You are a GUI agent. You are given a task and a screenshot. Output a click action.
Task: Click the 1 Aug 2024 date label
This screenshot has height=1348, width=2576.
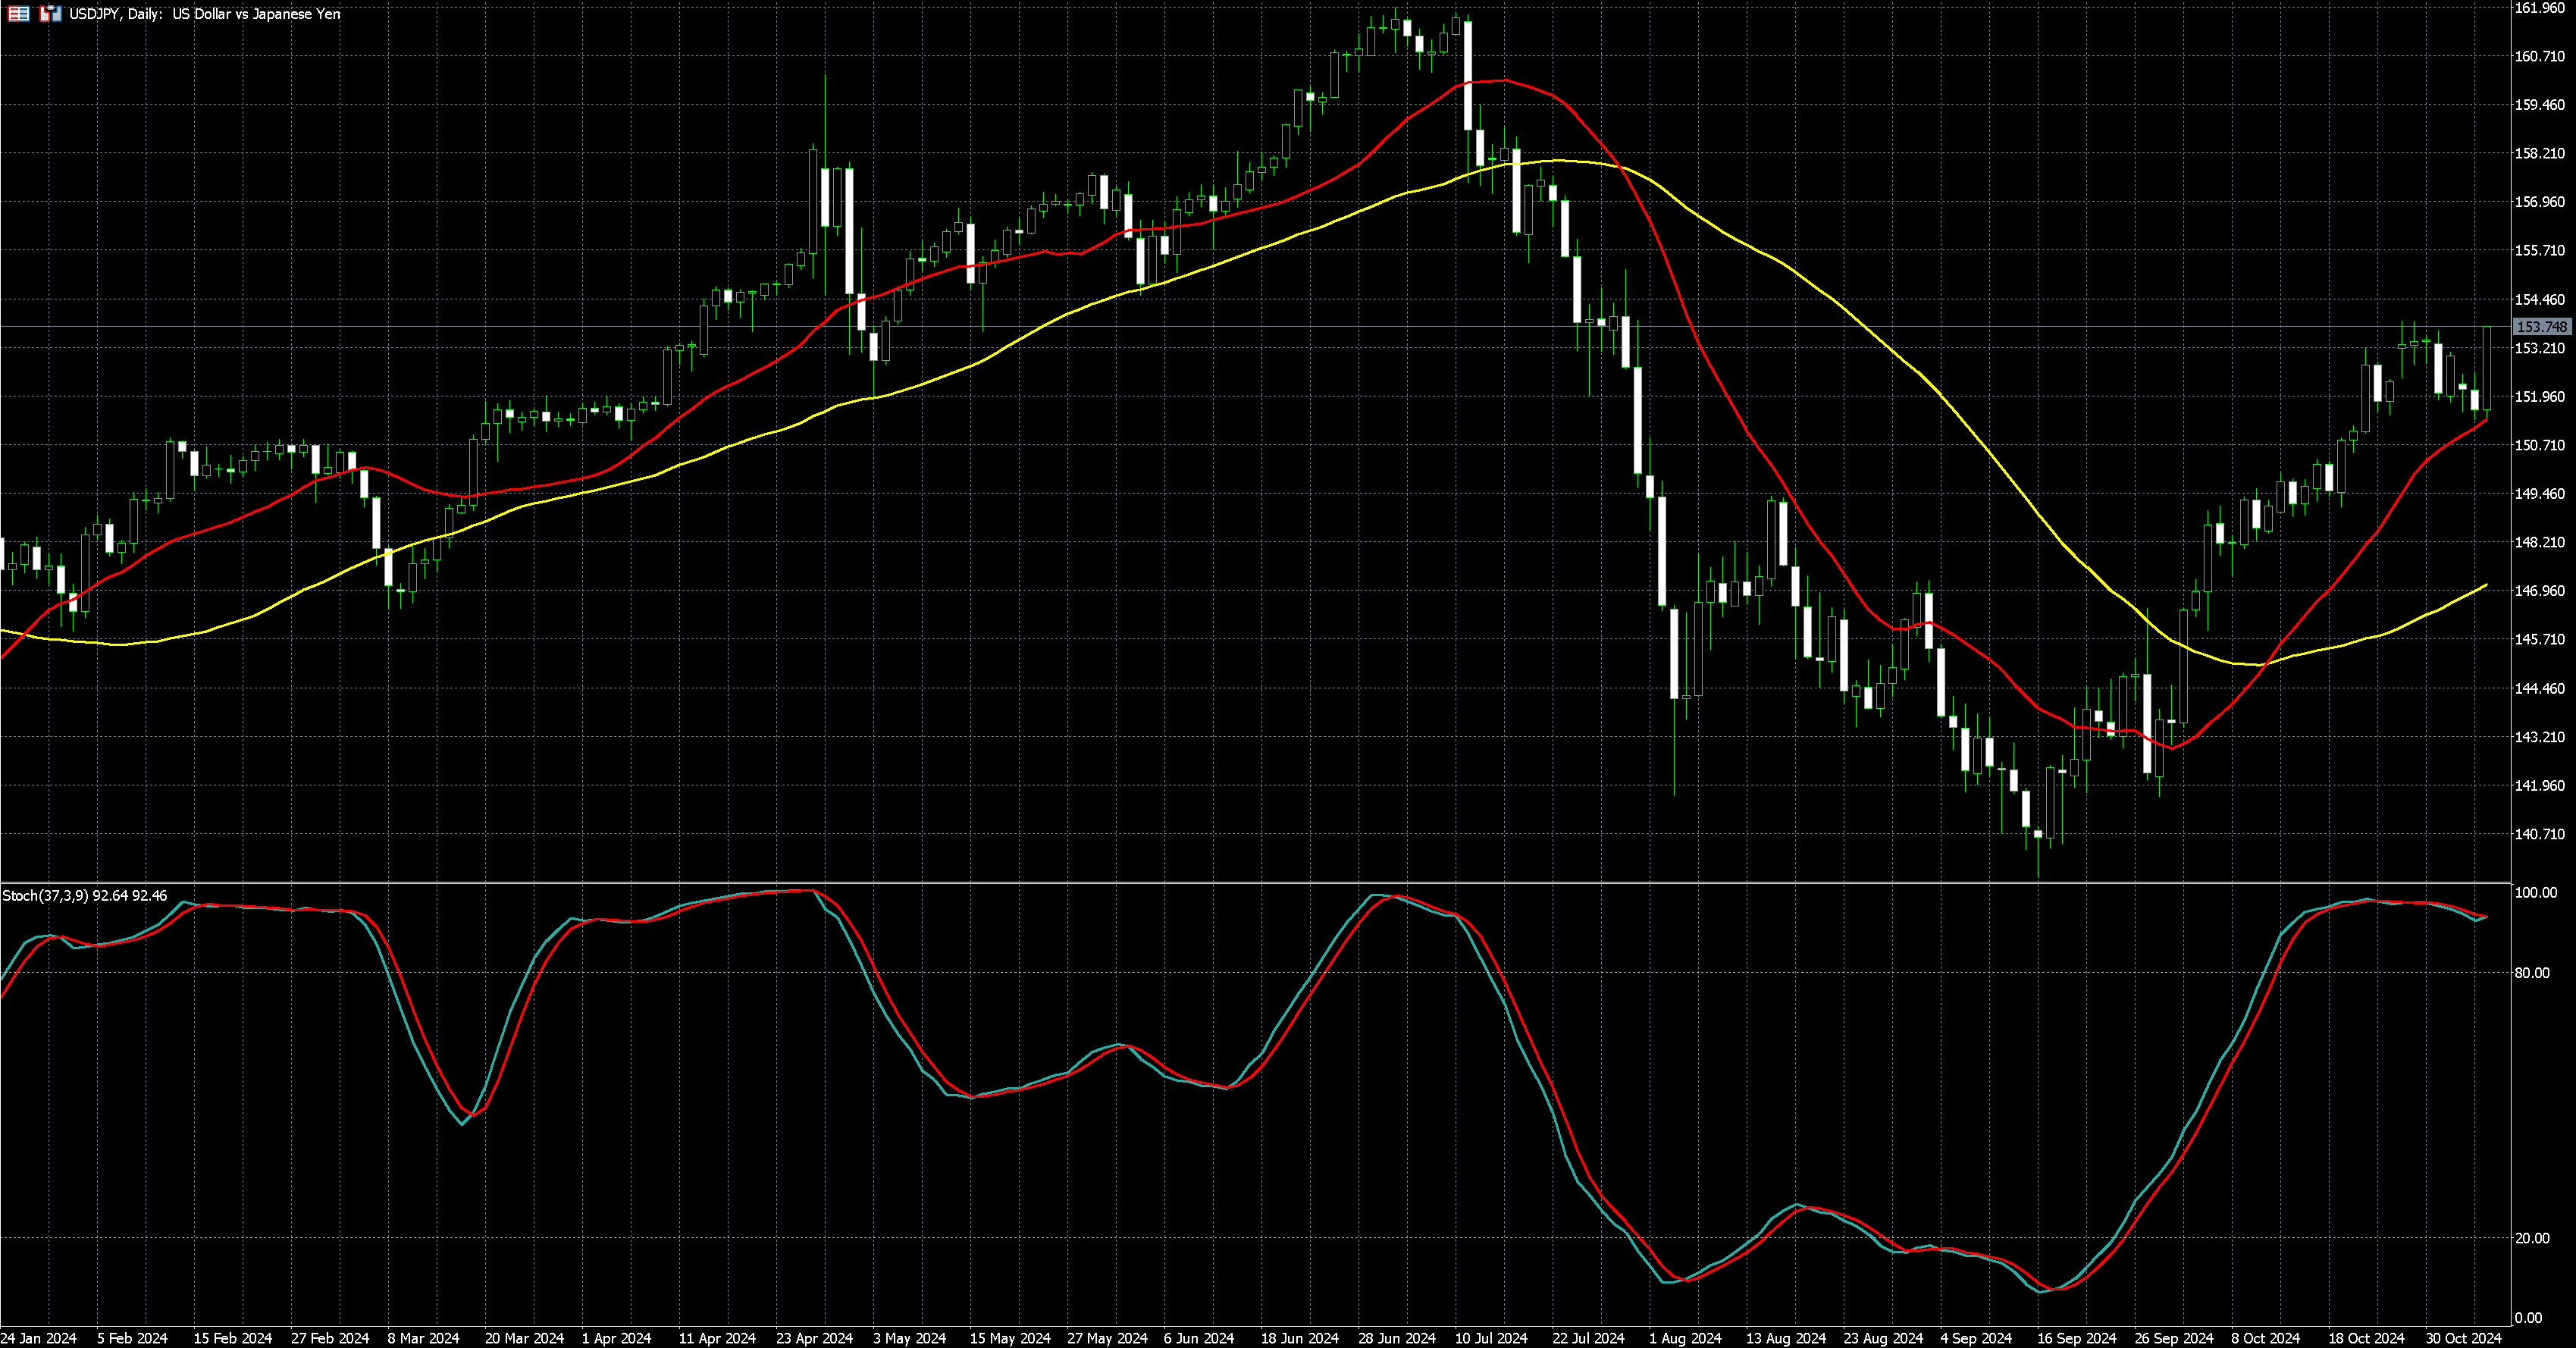tap(1685, 1338)
